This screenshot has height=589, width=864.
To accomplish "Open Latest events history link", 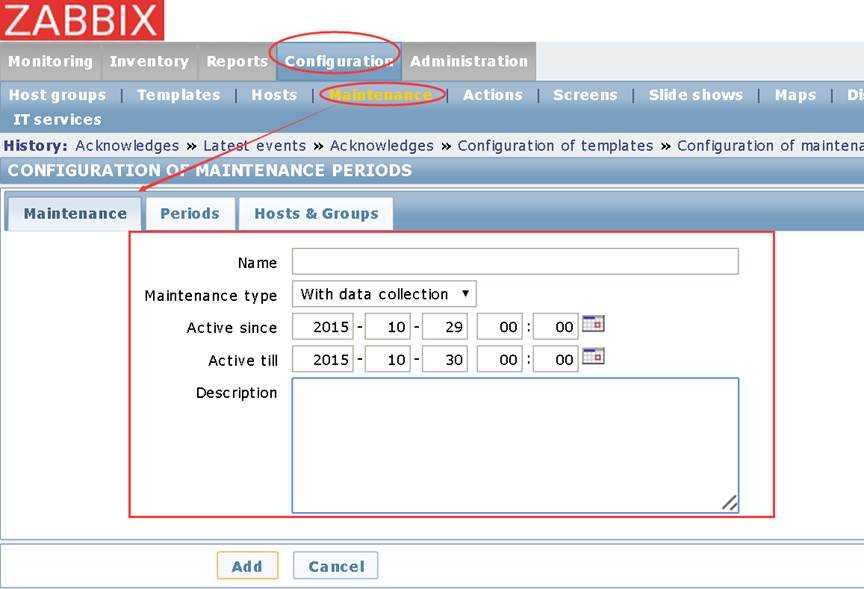I will (x=255, y=146).
